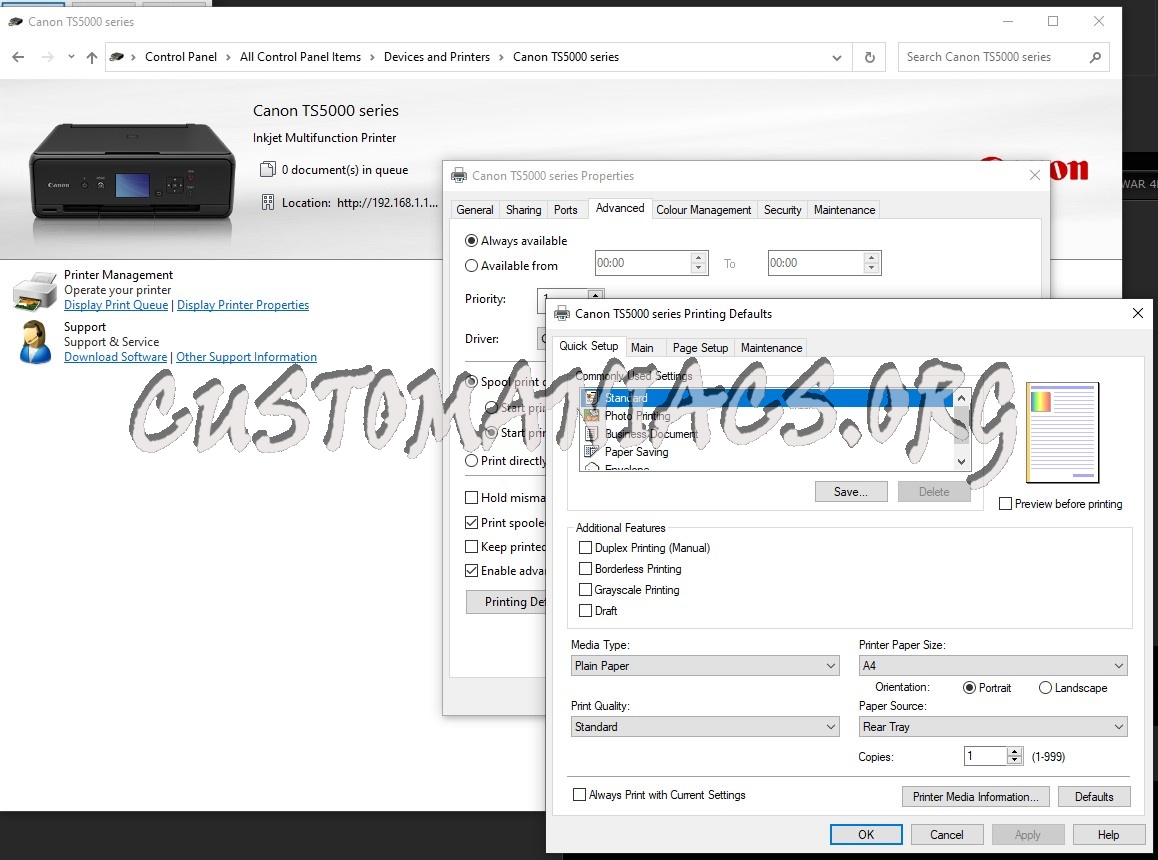Select Print directly radio button
The width and height of the screenshot is (1158, 860).
[x=471, y=461]
